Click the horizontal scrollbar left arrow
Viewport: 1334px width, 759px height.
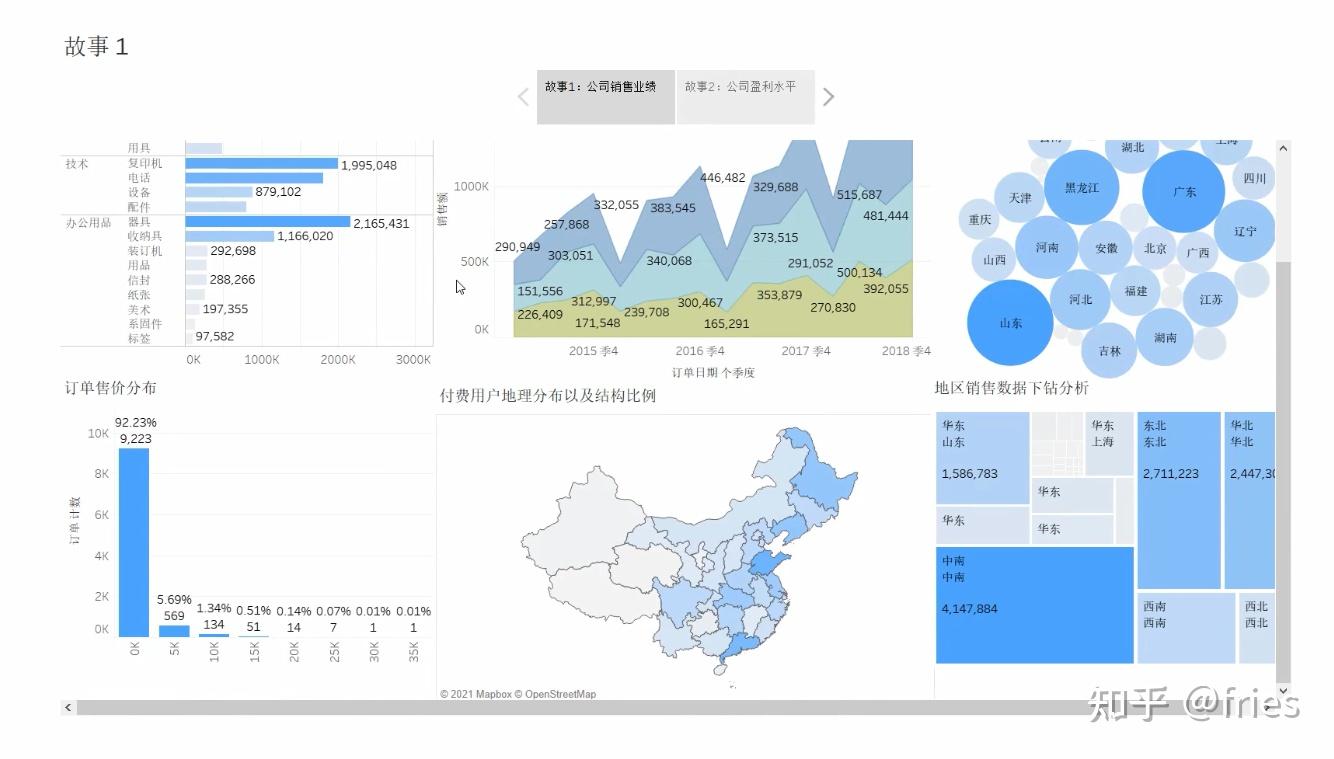click(x=68, y=707)
